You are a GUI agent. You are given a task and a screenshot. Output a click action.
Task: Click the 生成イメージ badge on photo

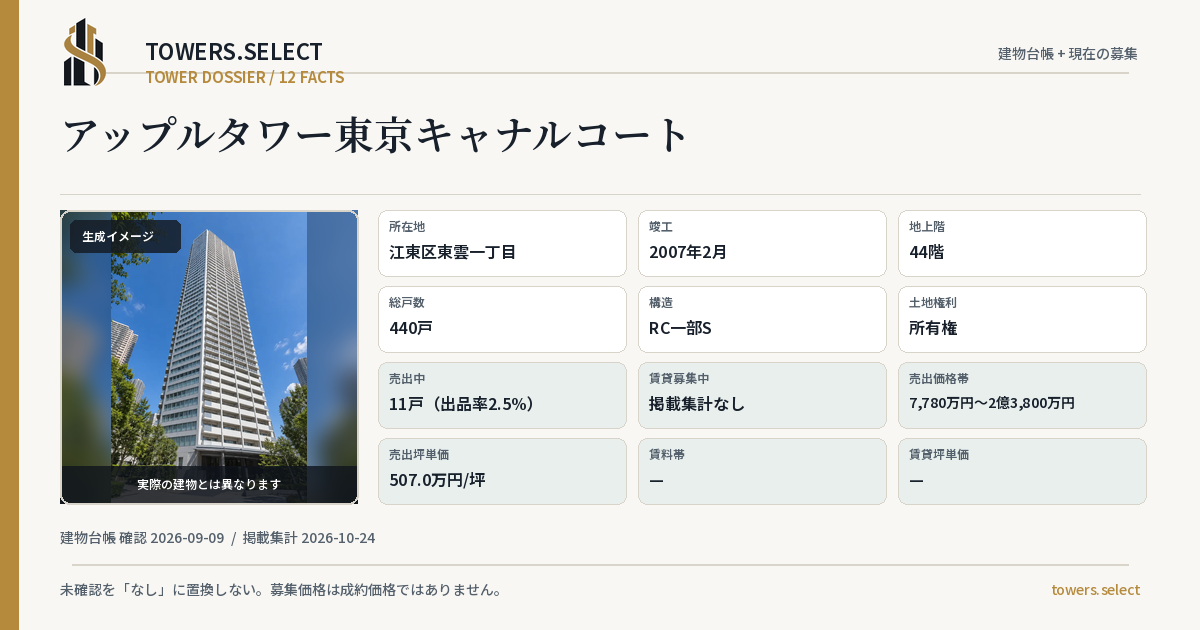coord(125,237)
